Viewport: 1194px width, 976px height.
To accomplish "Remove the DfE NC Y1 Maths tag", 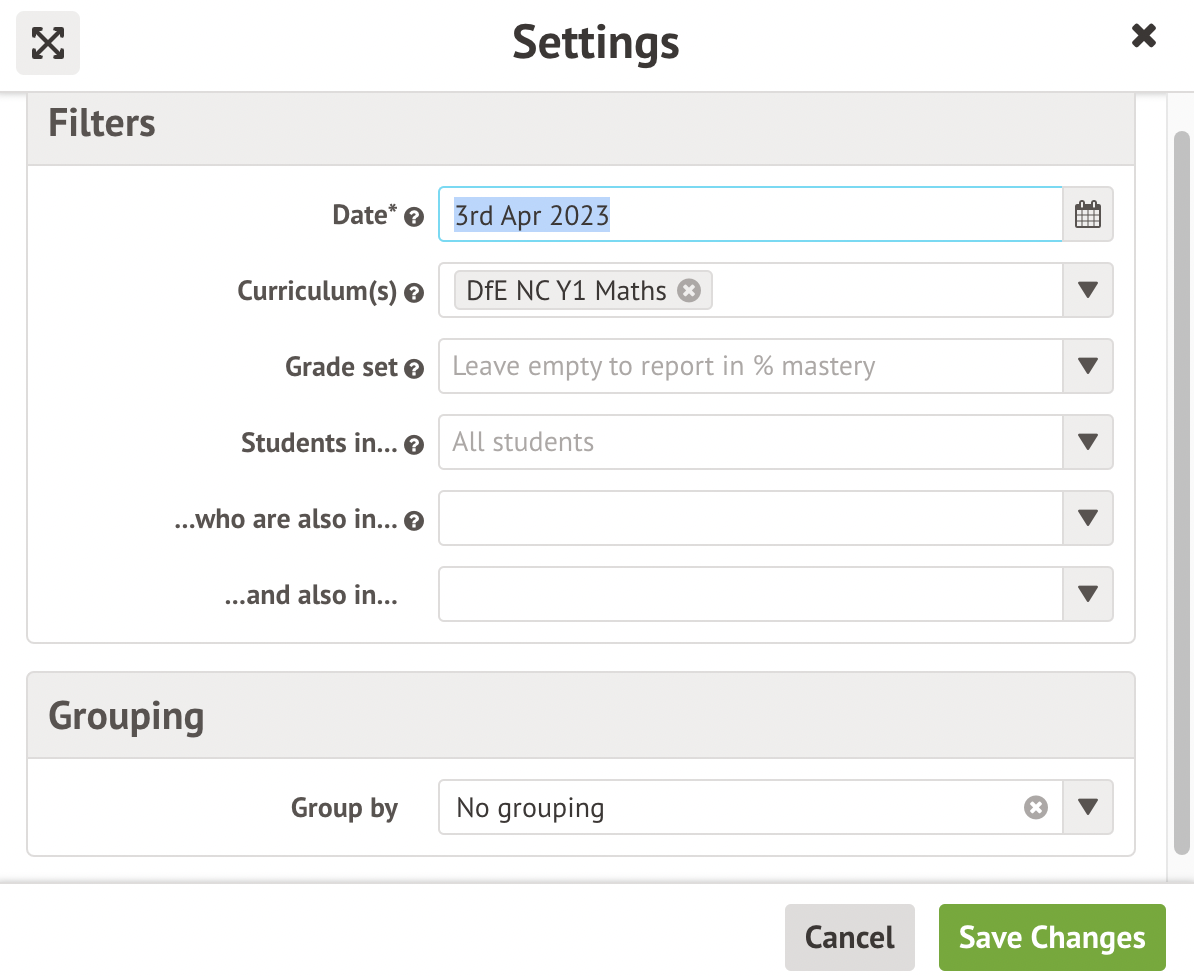I will tap(688, 290).
